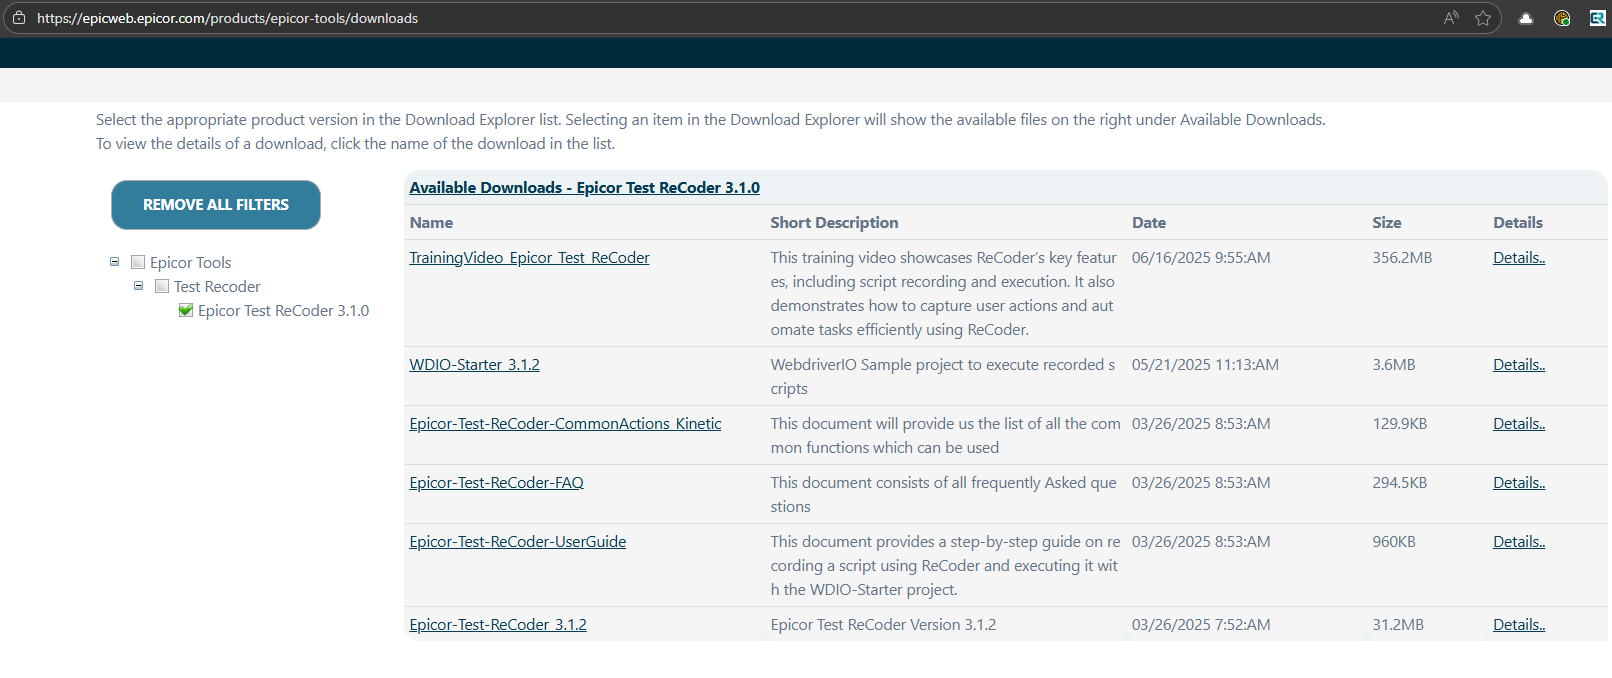
Task: Collapse the Test Recoder tree node
Action: coord(138,286)
